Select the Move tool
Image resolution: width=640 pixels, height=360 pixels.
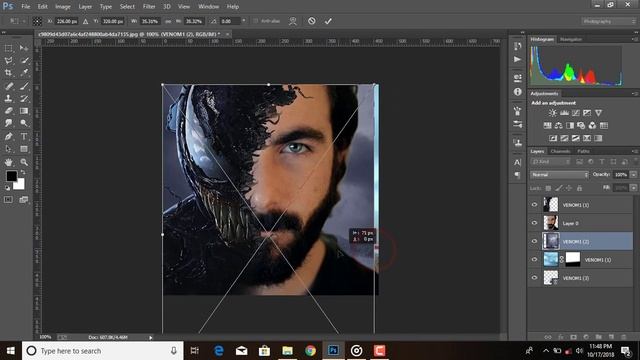pos(24,48)
